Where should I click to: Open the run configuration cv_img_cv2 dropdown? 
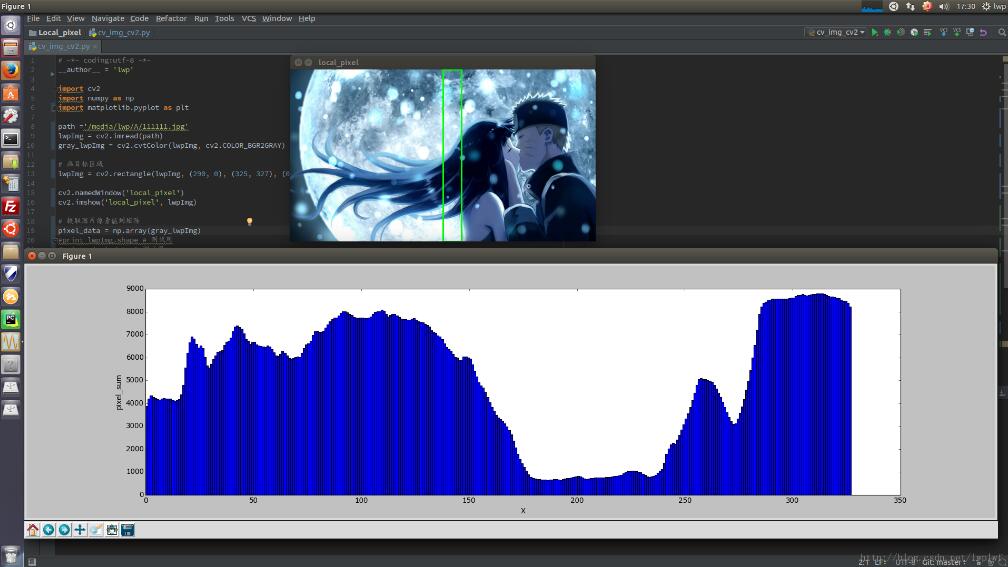836,32
